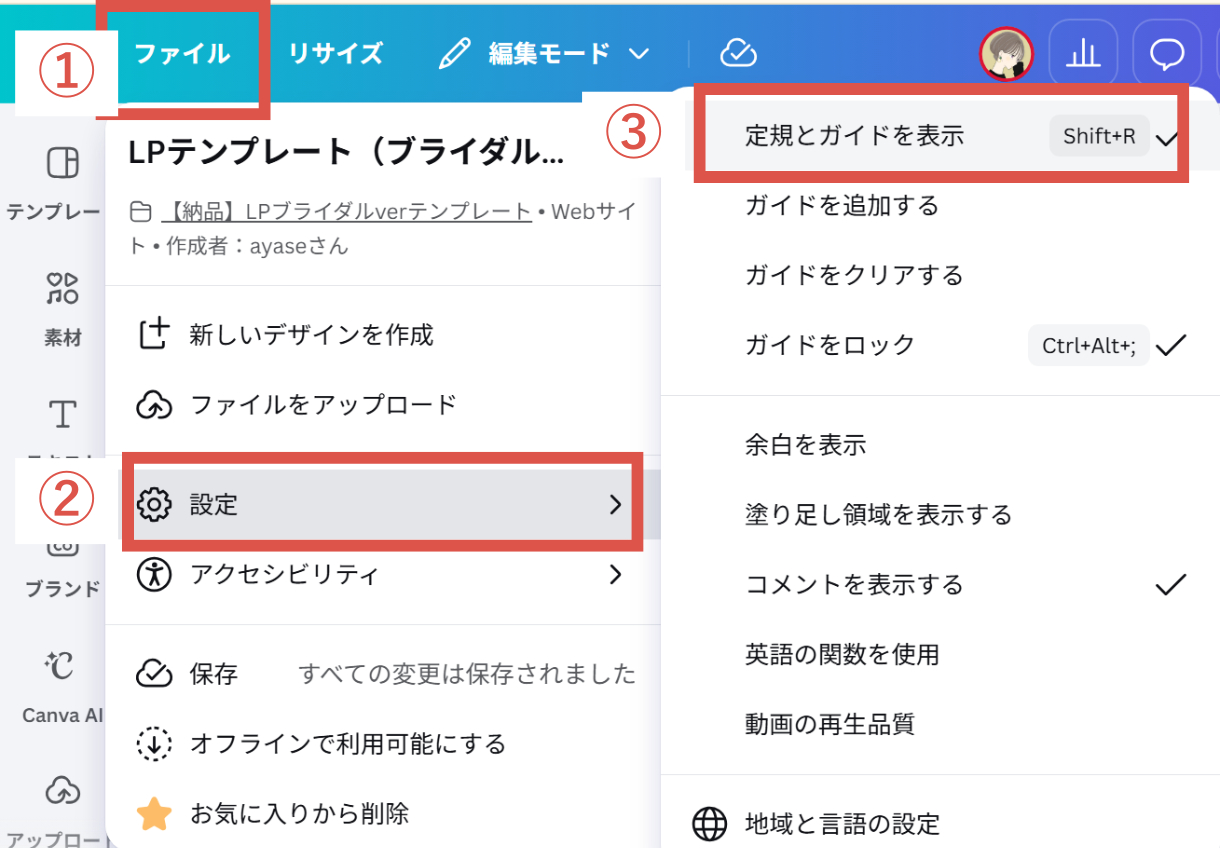Image resolution: width=1220 pixels, height=848 pixels.
Task: Click the star icon beside お気に入りから削除
Action: pos(154,814)
